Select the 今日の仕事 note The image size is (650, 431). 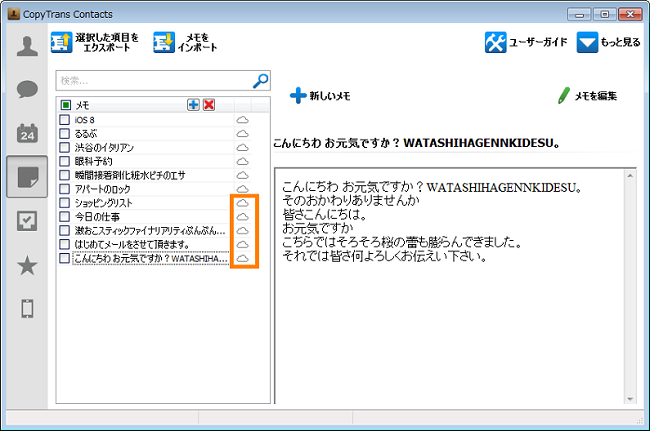point(97,216)
